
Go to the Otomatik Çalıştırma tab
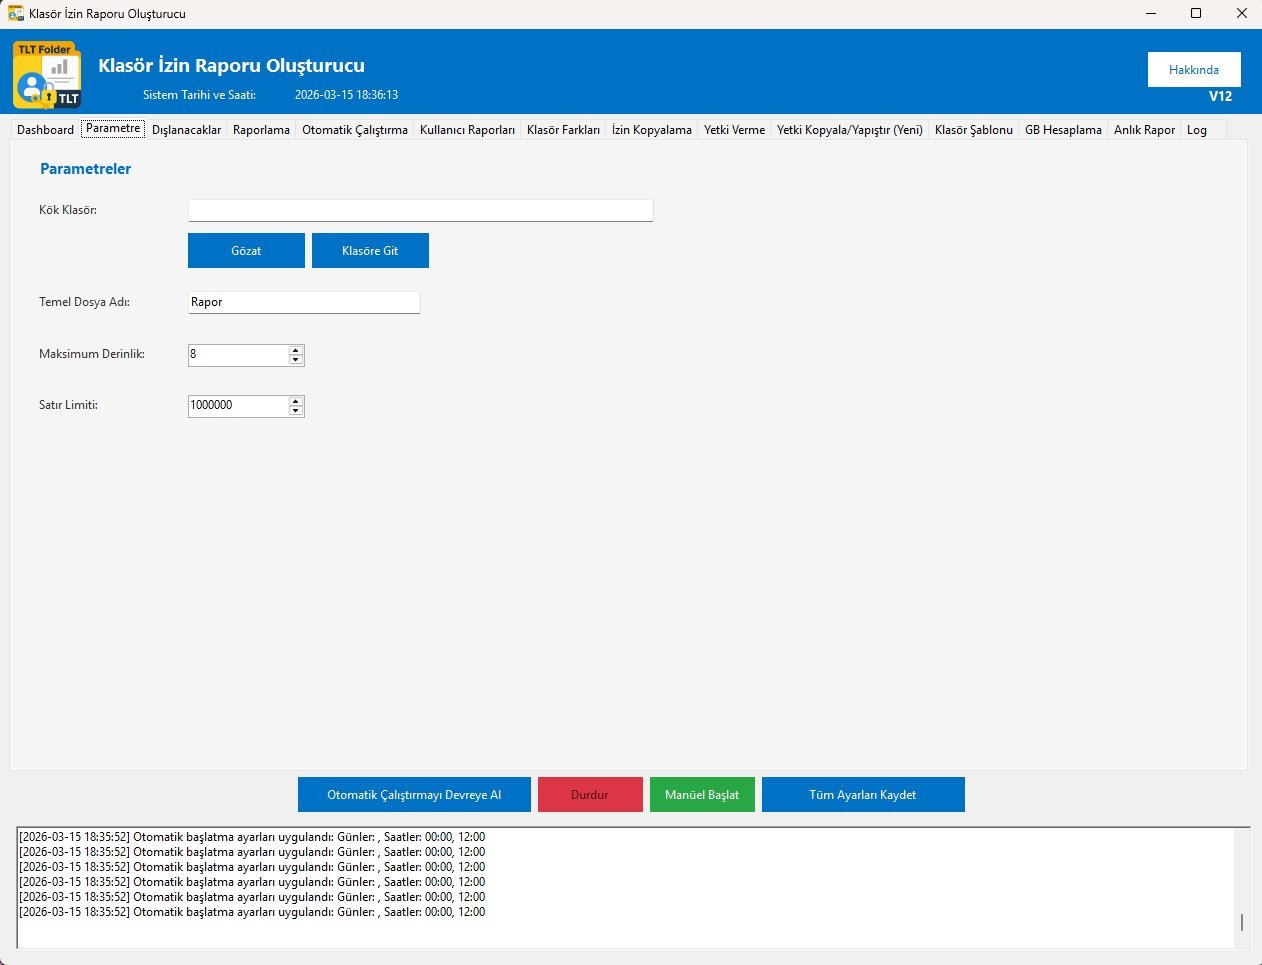coord(355,130)
